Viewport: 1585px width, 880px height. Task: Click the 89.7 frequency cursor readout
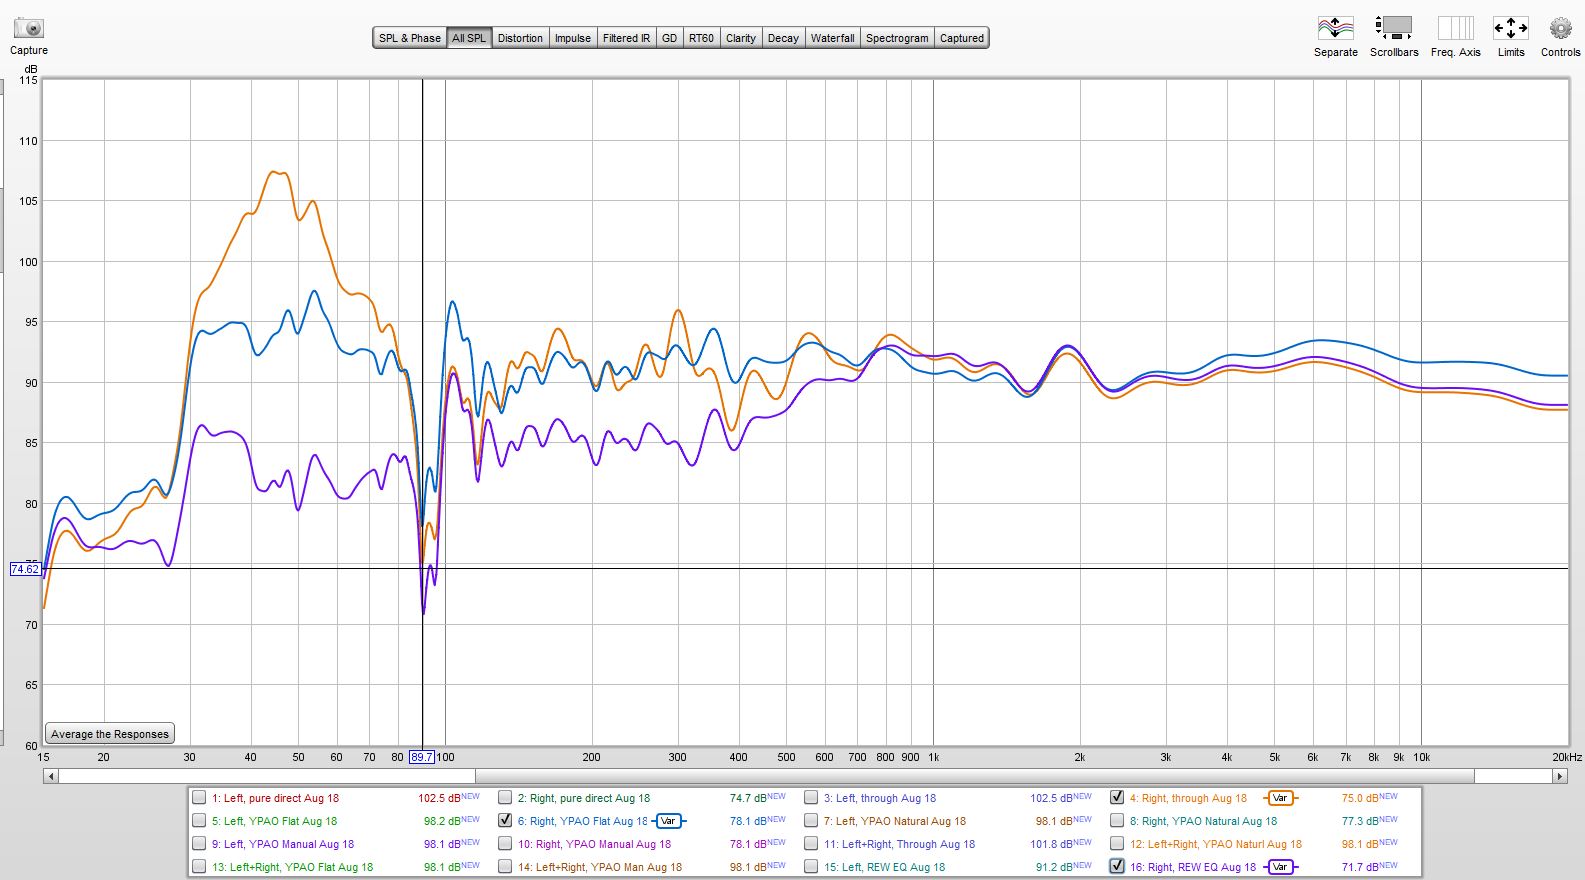pos(422,757)
